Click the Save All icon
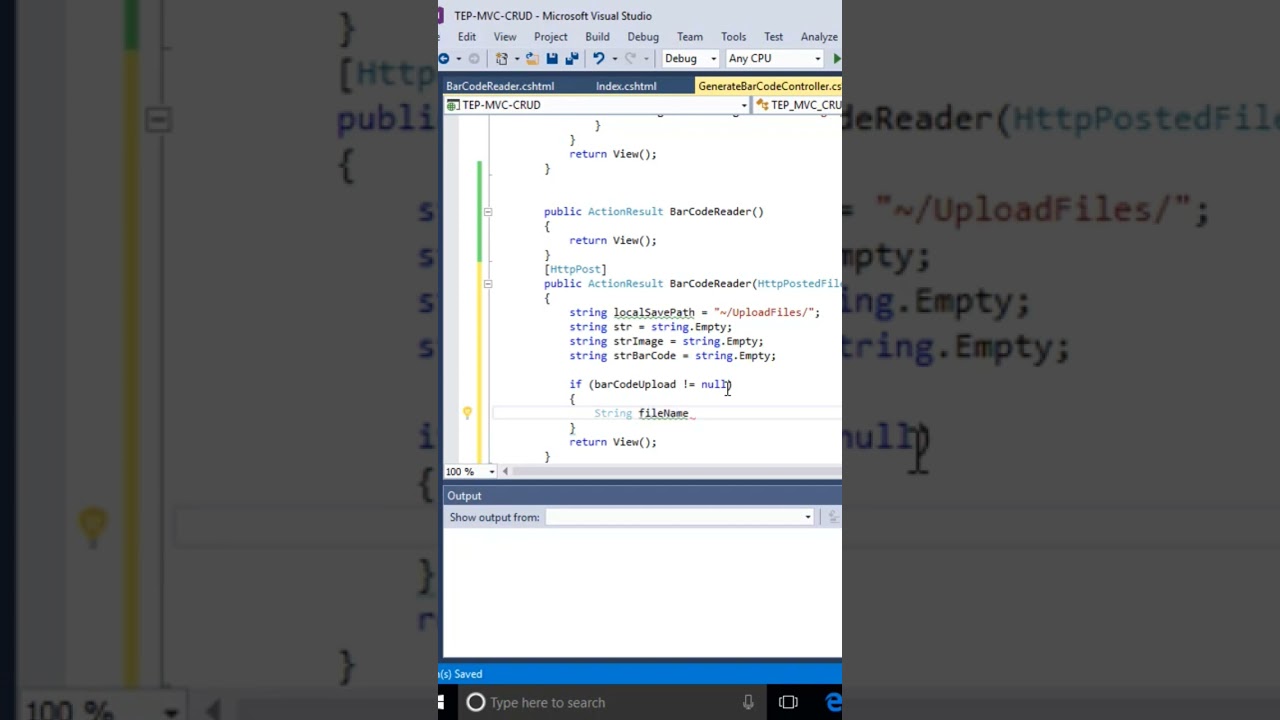1280x720 pixels. 571,59
